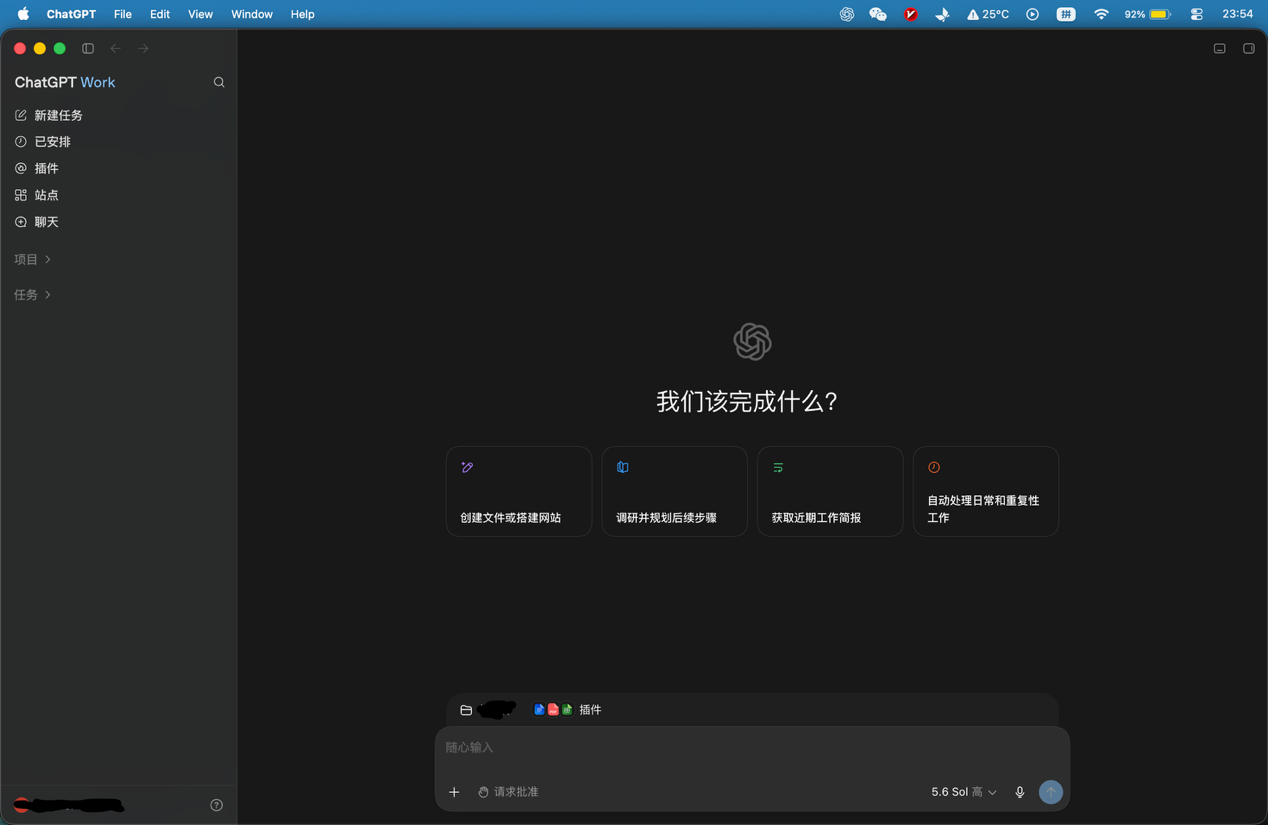Screen dimensions: 1268x825
Task: Toggle the sidebar panel icon
Action: click(x=88, y=48)
